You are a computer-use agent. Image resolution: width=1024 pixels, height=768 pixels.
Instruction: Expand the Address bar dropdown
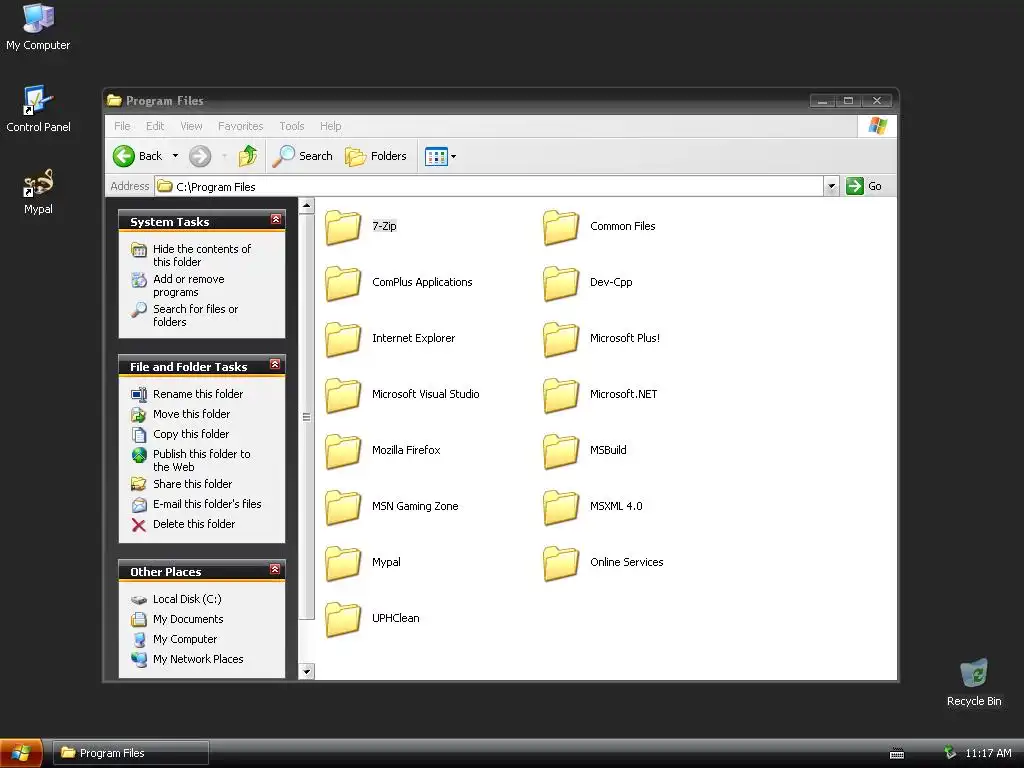831,186
